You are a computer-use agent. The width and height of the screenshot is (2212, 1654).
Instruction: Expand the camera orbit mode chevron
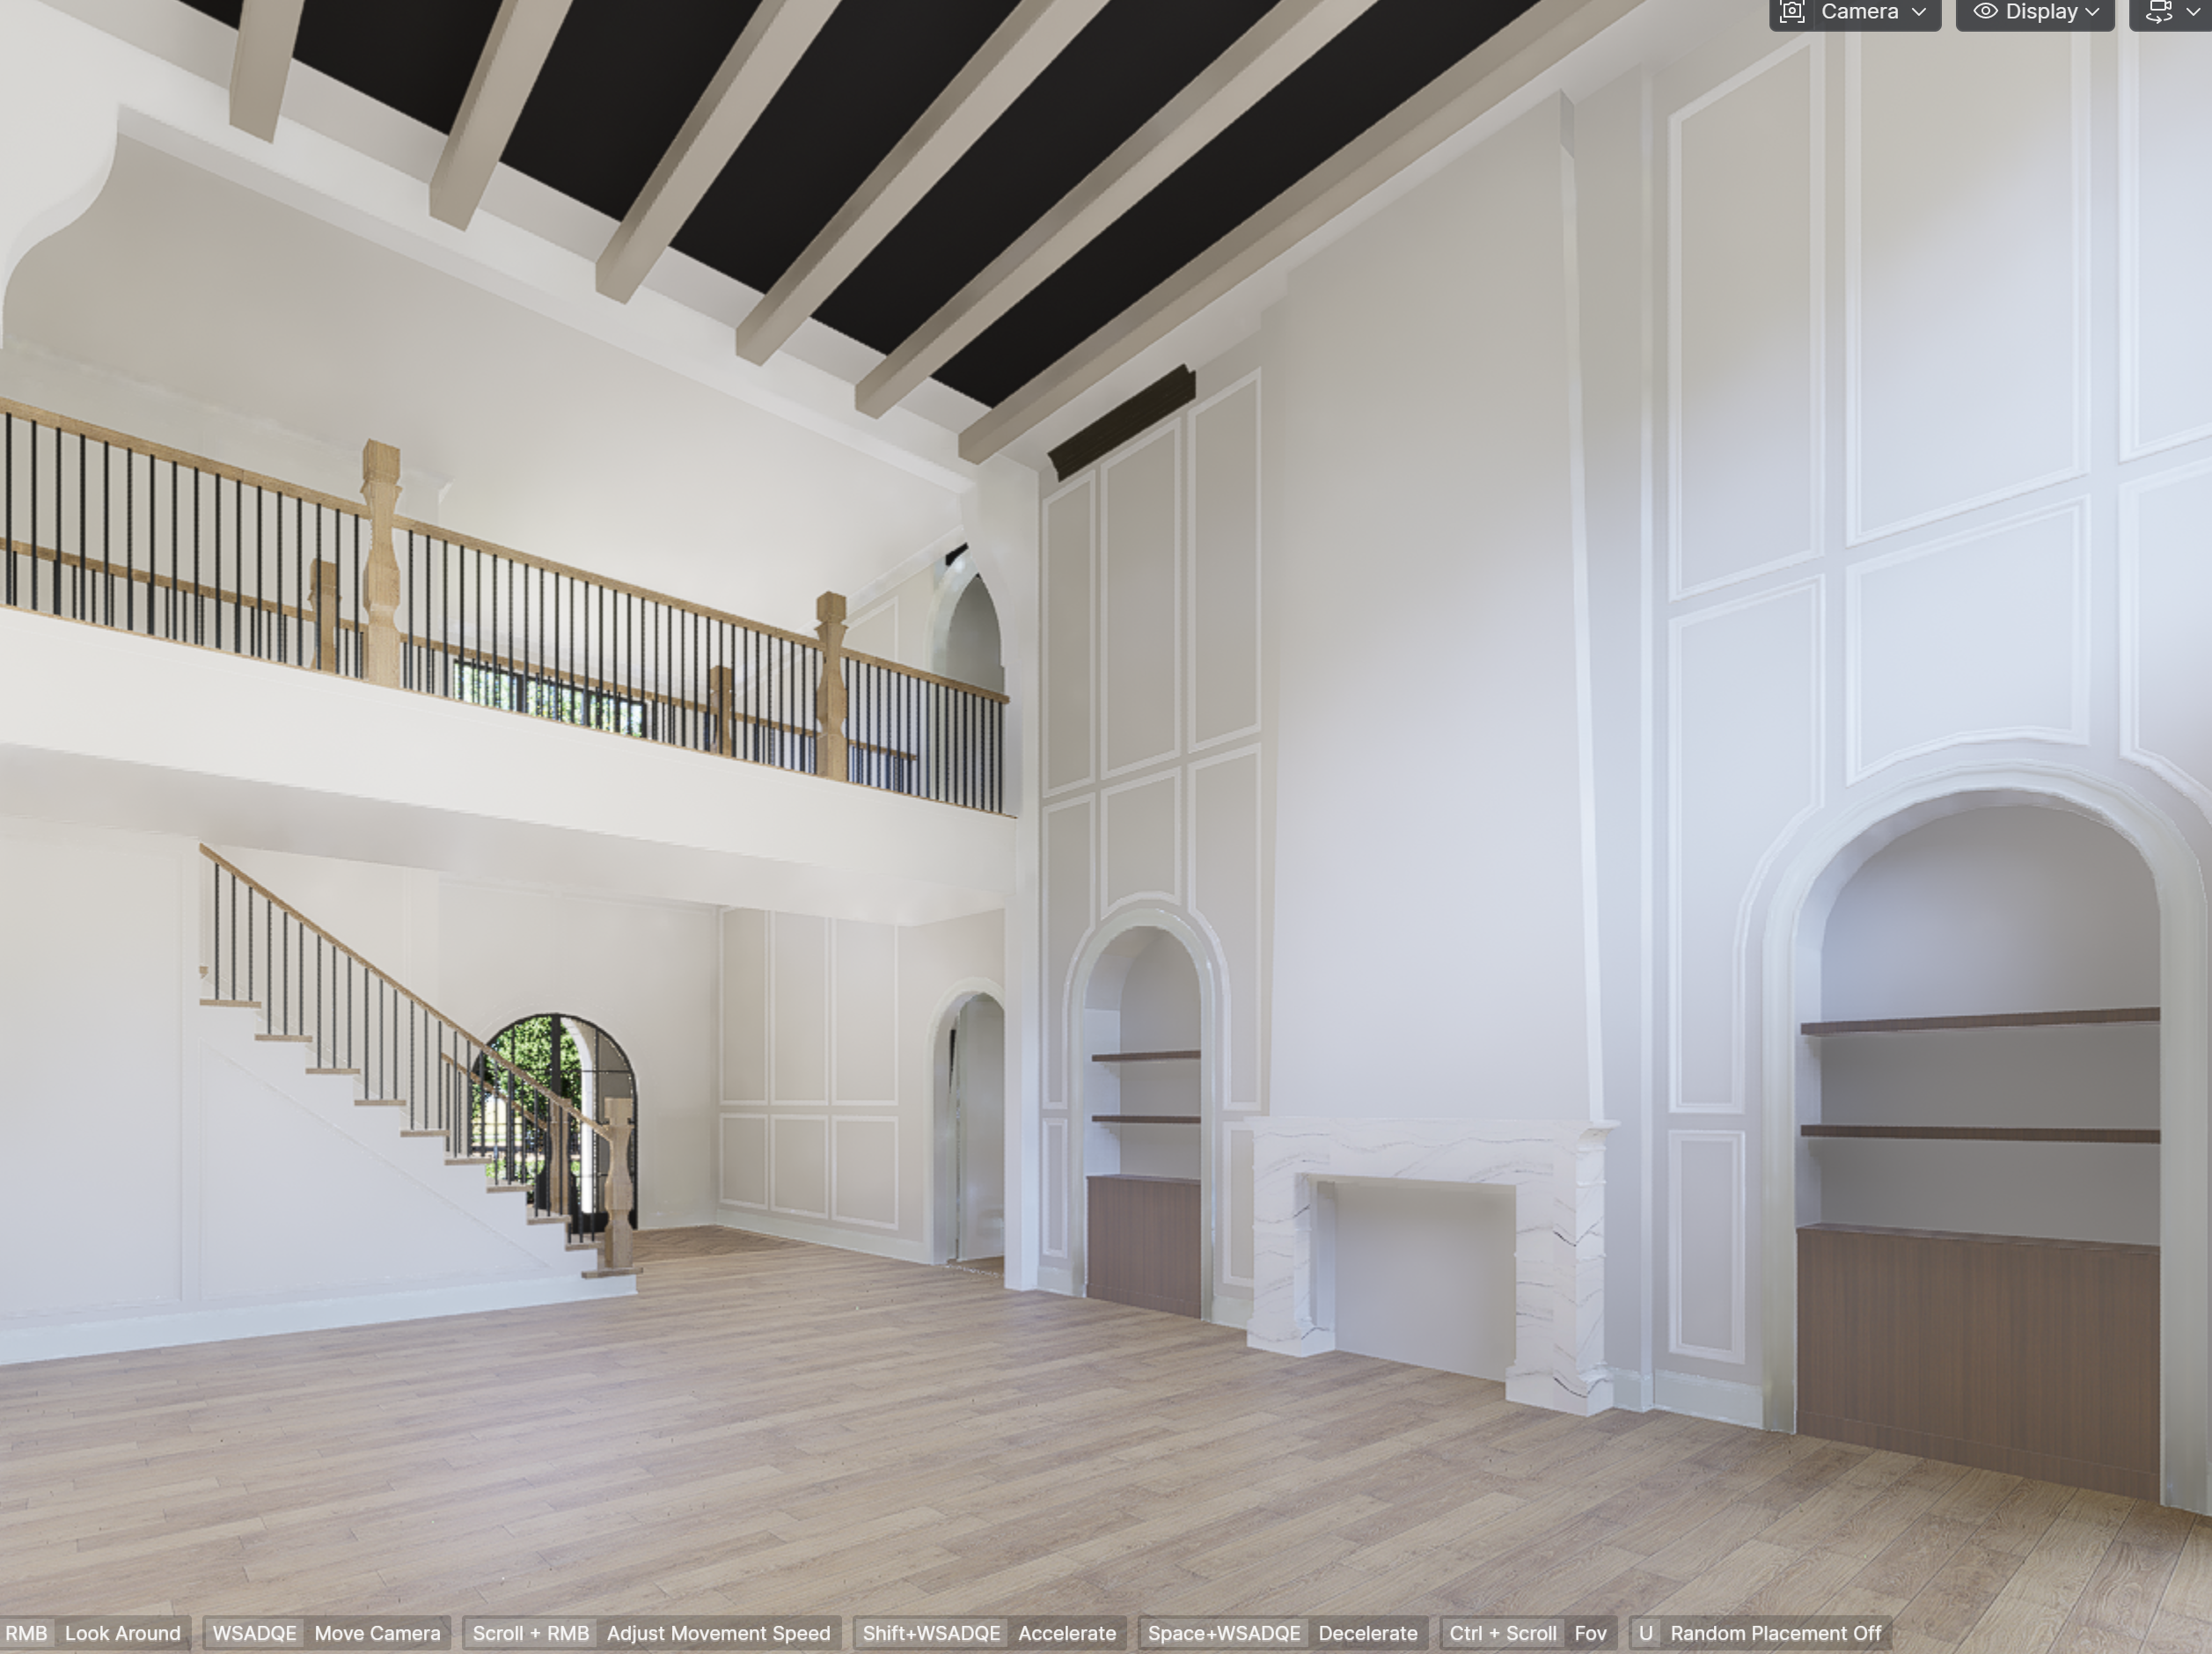pyautogui.click(x=2193, y=12)
